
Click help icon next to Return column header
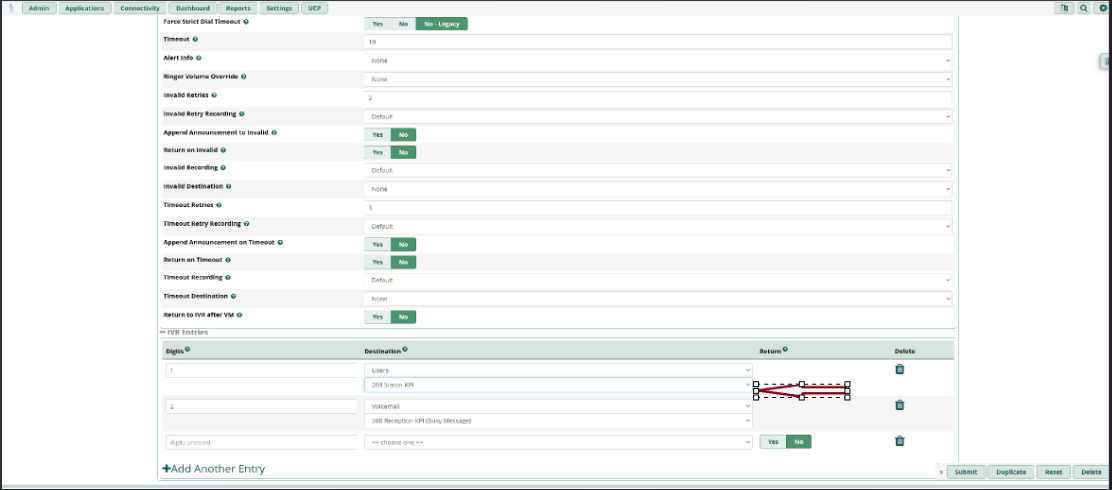786,349
